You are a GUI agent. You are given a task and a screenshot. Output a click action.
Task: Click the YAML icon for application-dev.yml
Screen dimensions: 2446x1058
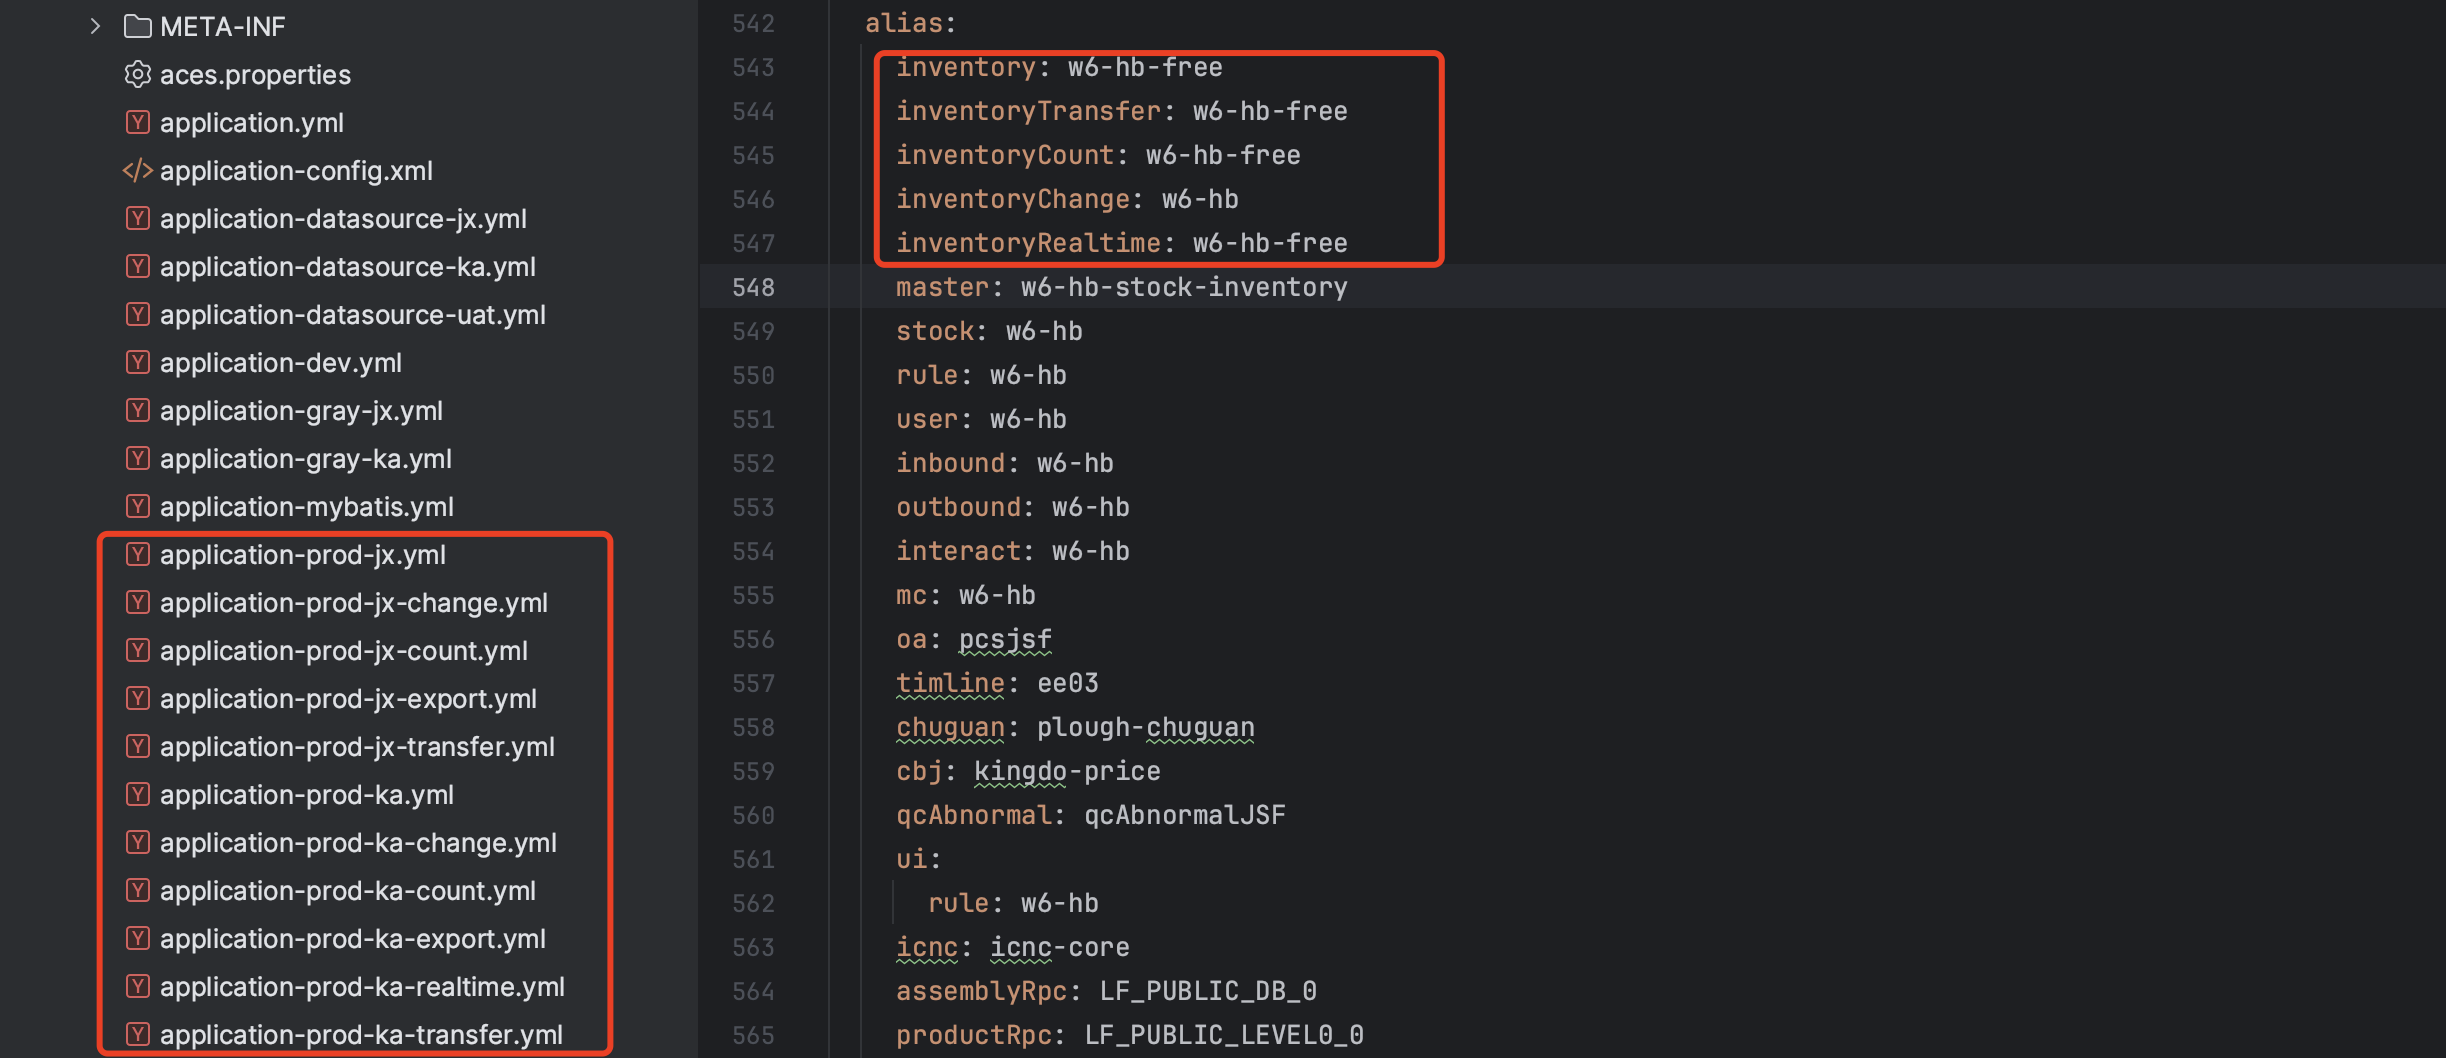coord(137,363)
